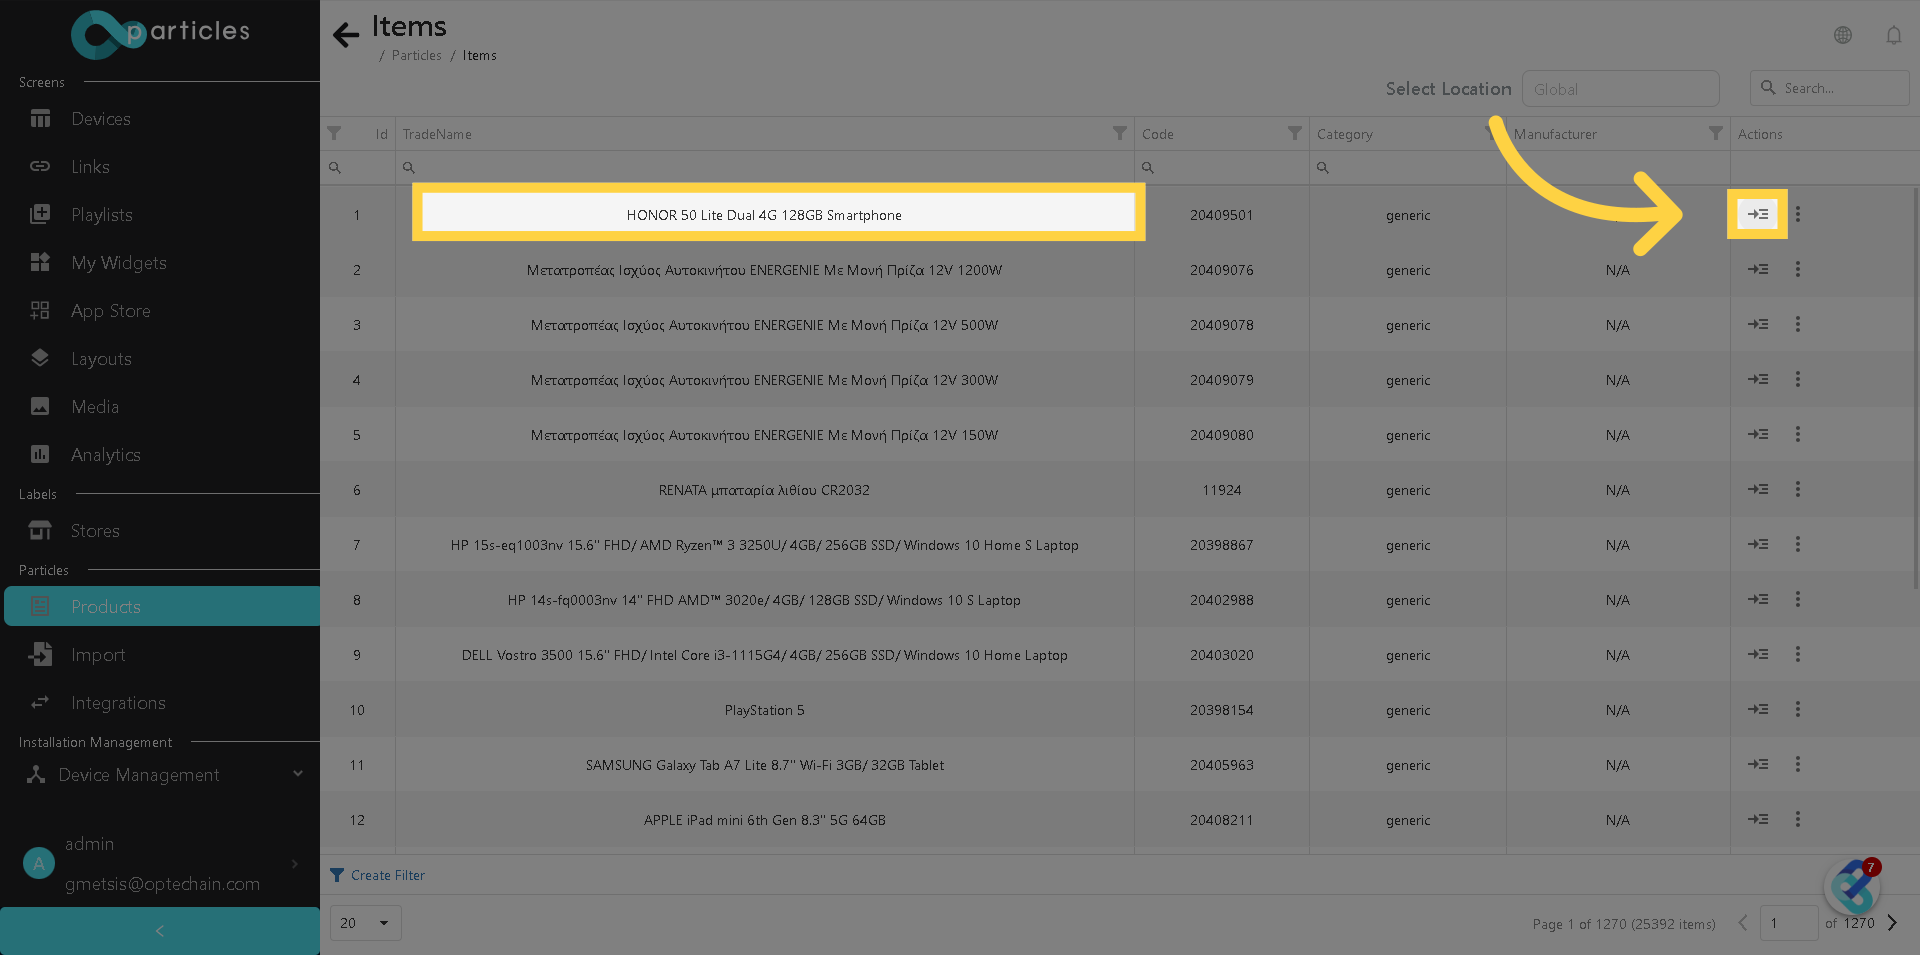The width and height of the screenshot is (1920, 955).
Task: Open the Manufacturer column filter icon
Action: coord(1716,133)
